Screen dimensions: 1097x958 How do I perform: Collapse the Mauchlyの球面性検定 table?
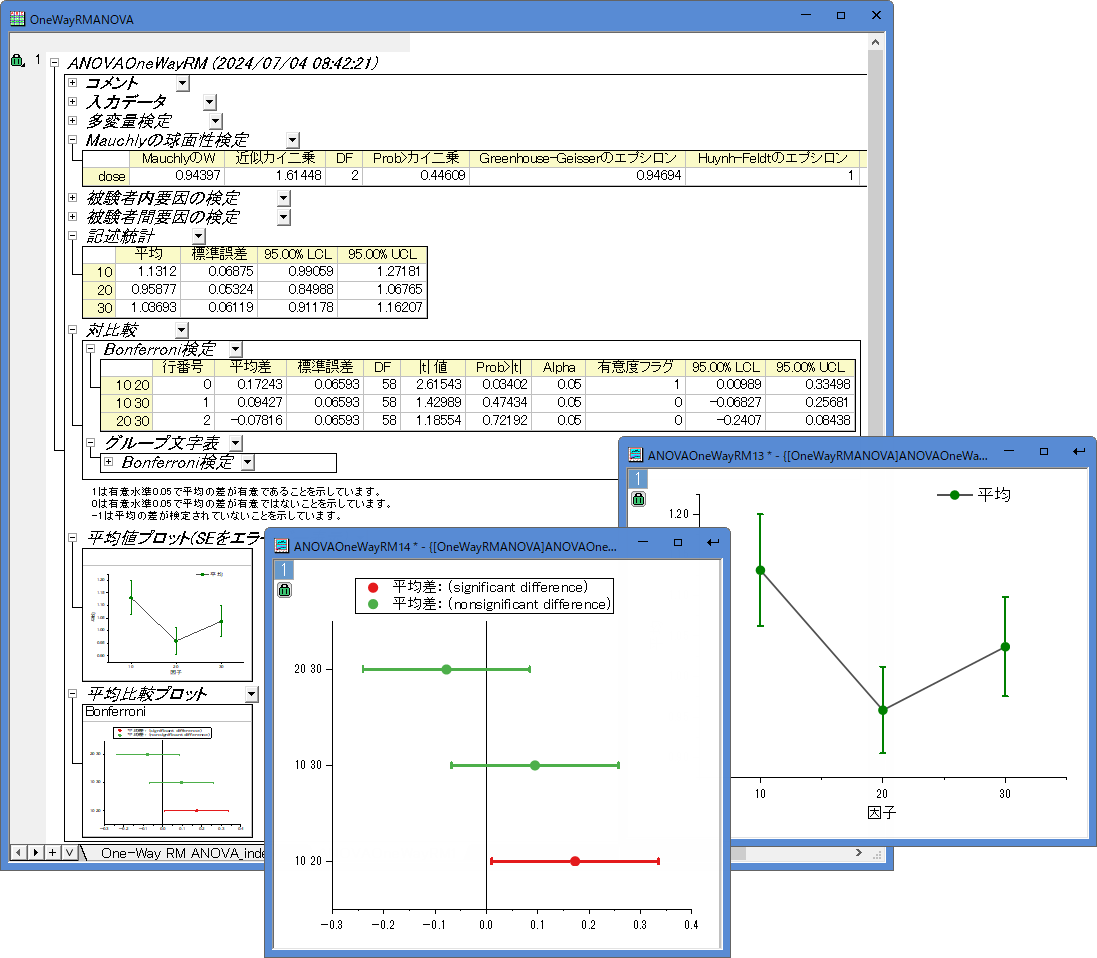pyautogui.click(x=72, y=141)
